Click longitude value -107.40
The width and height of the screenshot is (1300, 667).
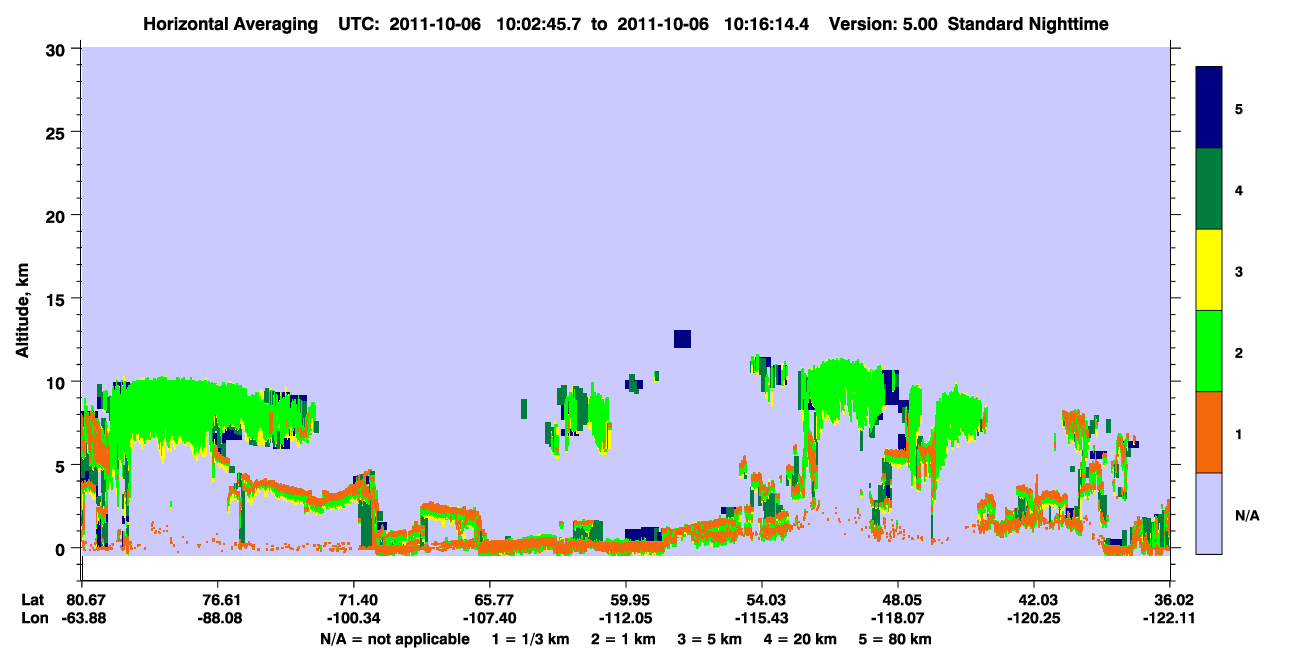click(x=489, y=619)
